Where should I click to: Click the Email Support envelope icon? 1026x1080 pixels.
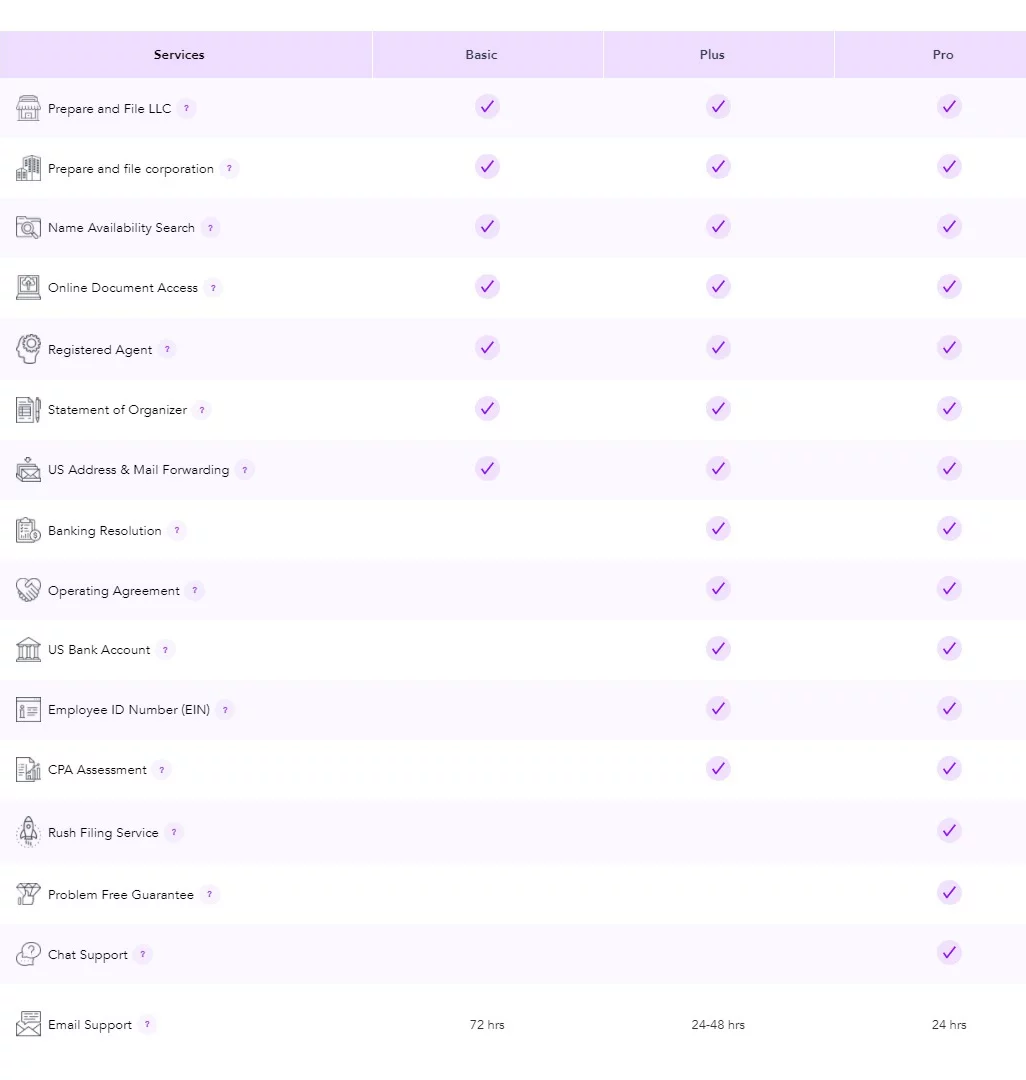click(28, 1024)
